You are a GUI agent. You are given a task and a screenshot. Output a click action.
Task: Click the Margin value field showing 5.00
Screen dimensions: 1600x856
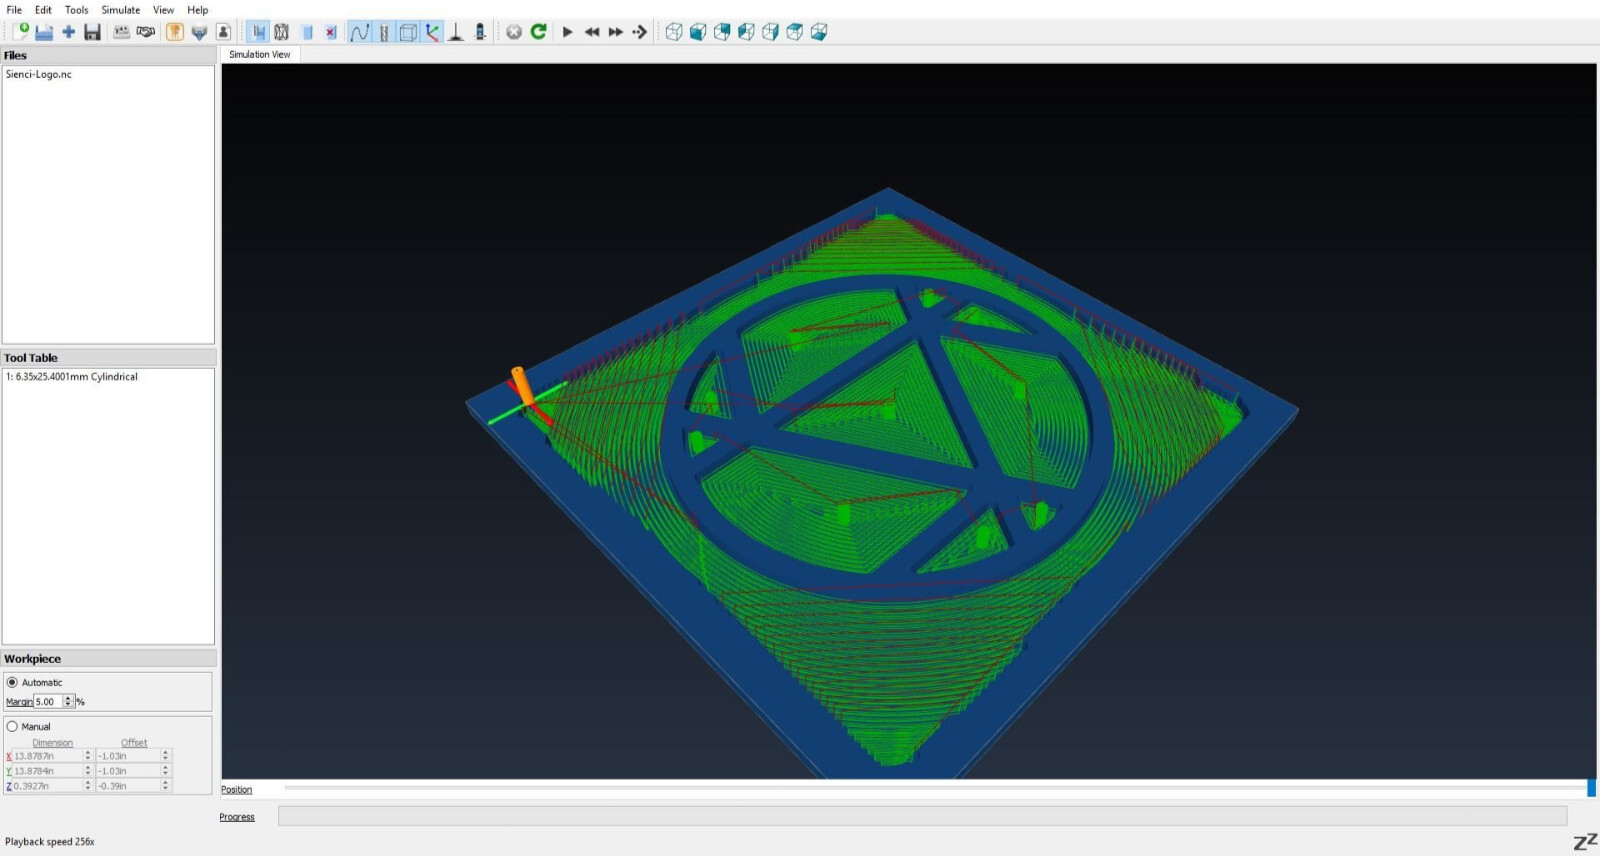(49, 701)
